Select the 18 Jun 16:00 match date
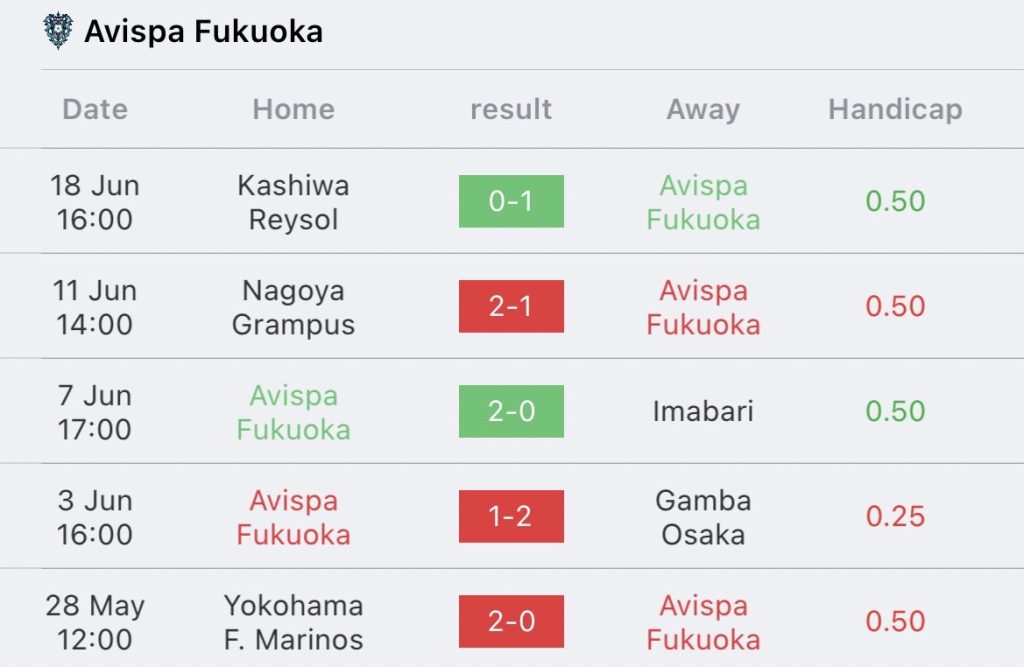1024x667 pixels. point(95,202)
